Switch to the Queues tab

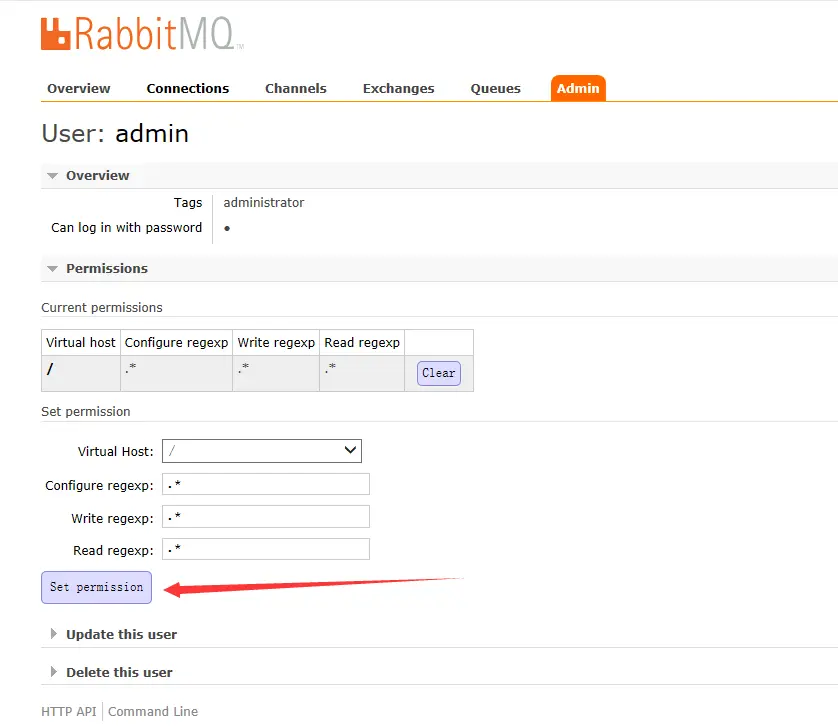pos(495,88)
